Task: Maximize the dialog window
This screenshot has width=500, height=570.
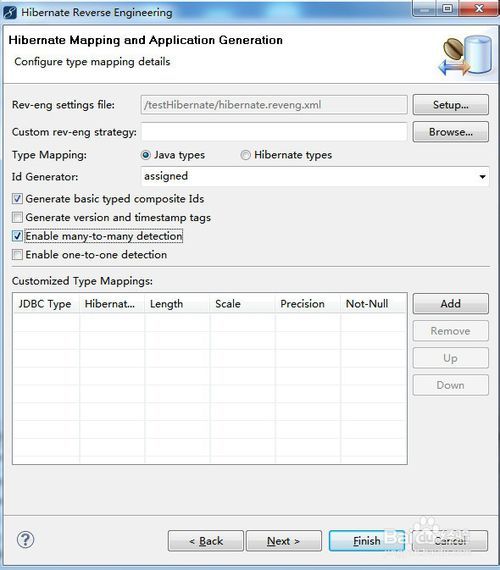Action: [x=448, y=8]
